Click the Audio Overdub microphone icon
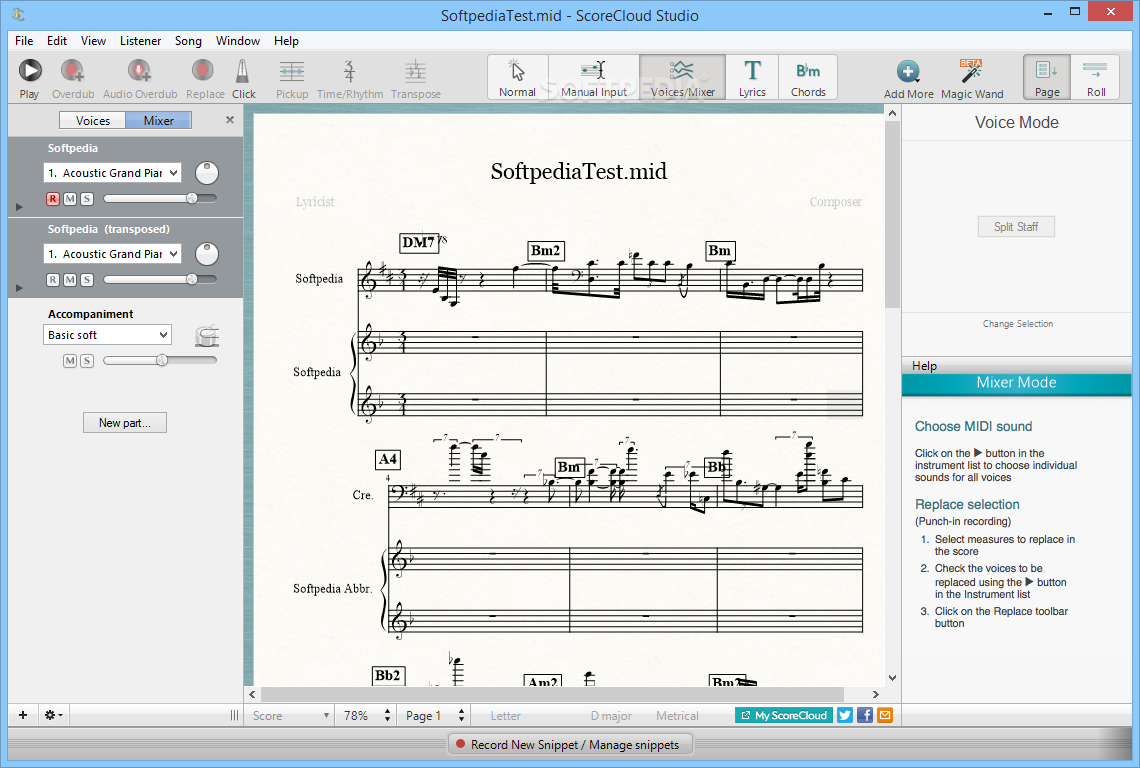The image size is (1140, 768). 140,71
